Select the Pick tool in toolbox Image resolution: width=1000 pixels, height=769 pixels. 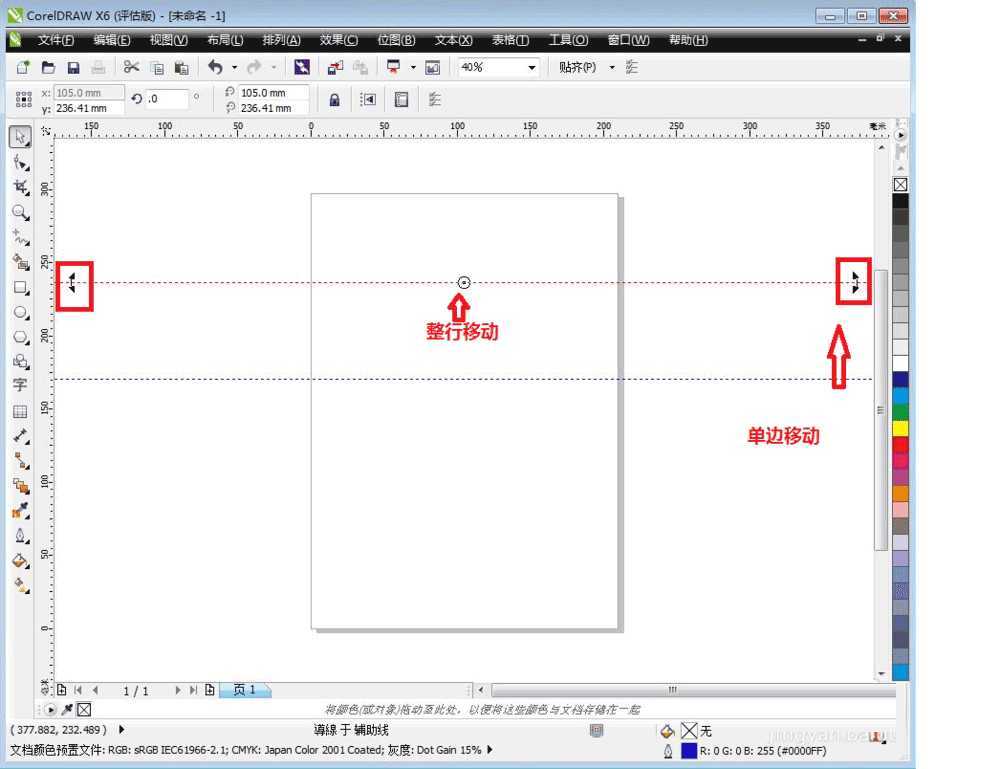(x=20, y=137)
